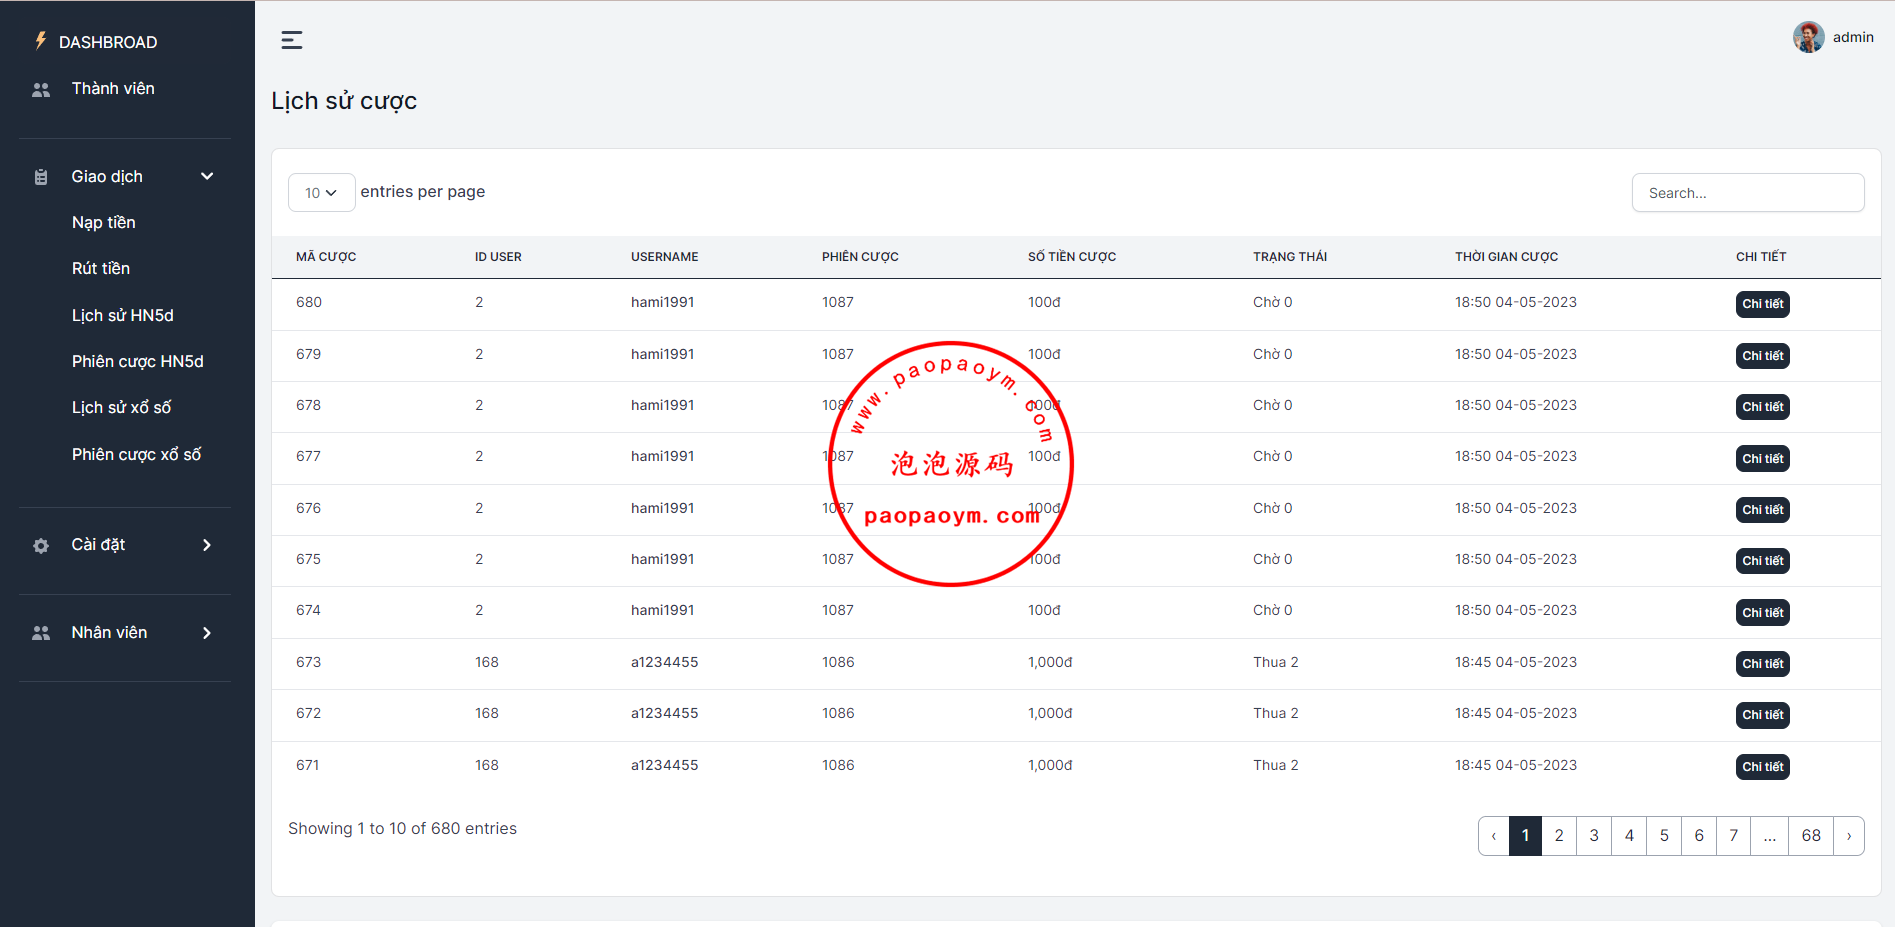Screen dimensions: 1895x927
Task: Click the Giao dịch clipboard icon
Action: tap(41, 177)
